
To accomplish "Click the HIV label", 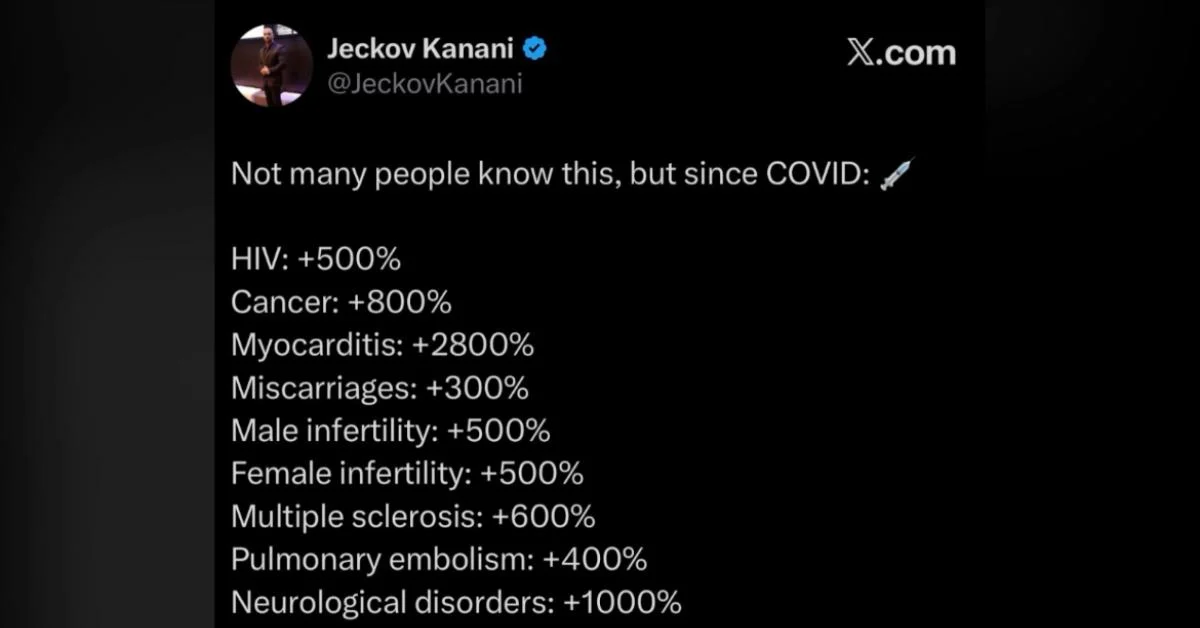I will [258, 260].
